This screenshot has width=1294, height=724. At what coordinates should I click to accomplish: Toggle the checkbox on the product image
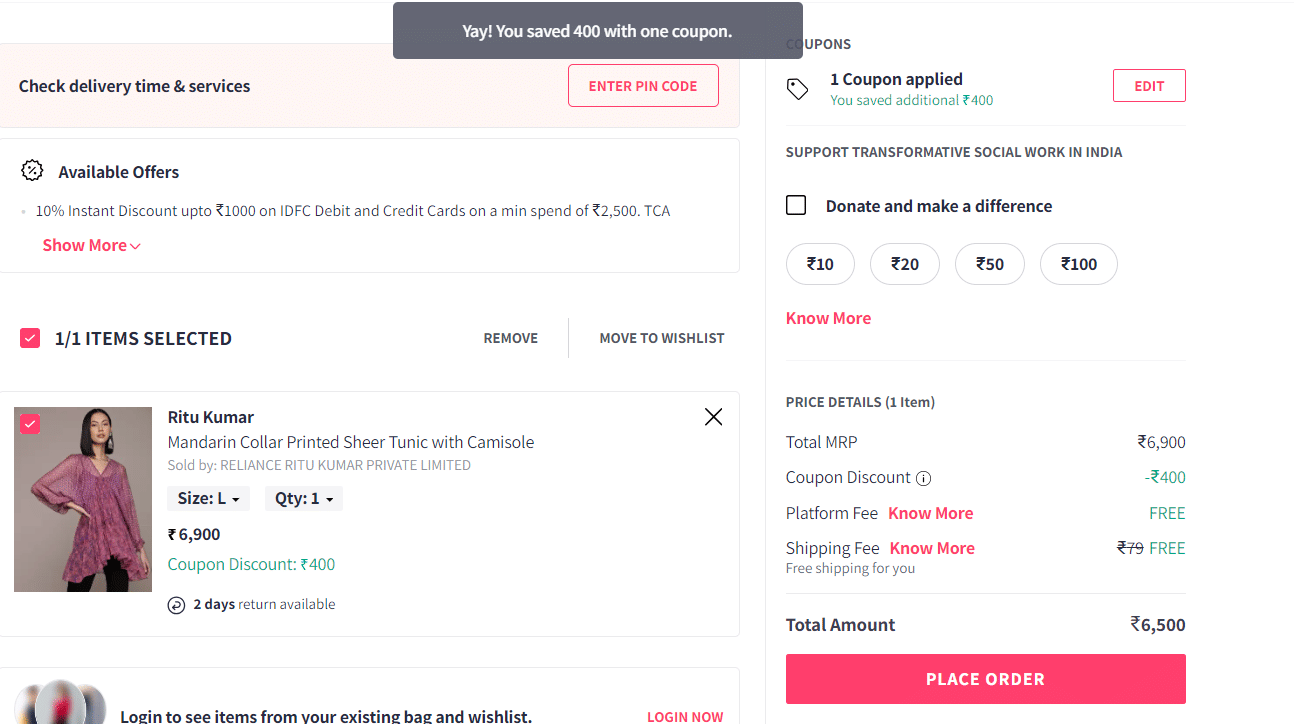29,424
